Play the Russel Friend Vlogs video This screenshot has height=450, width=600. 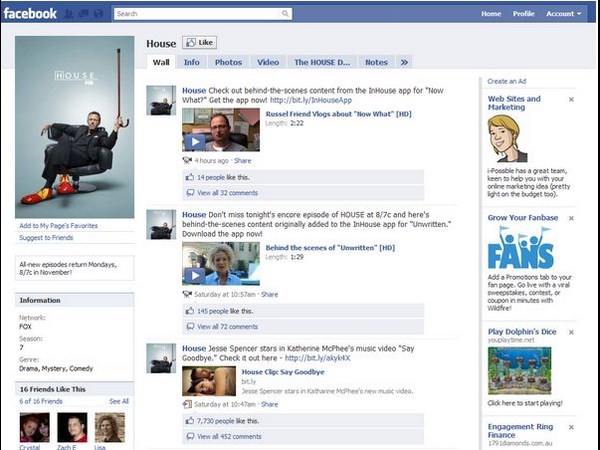tap(220, 130)
